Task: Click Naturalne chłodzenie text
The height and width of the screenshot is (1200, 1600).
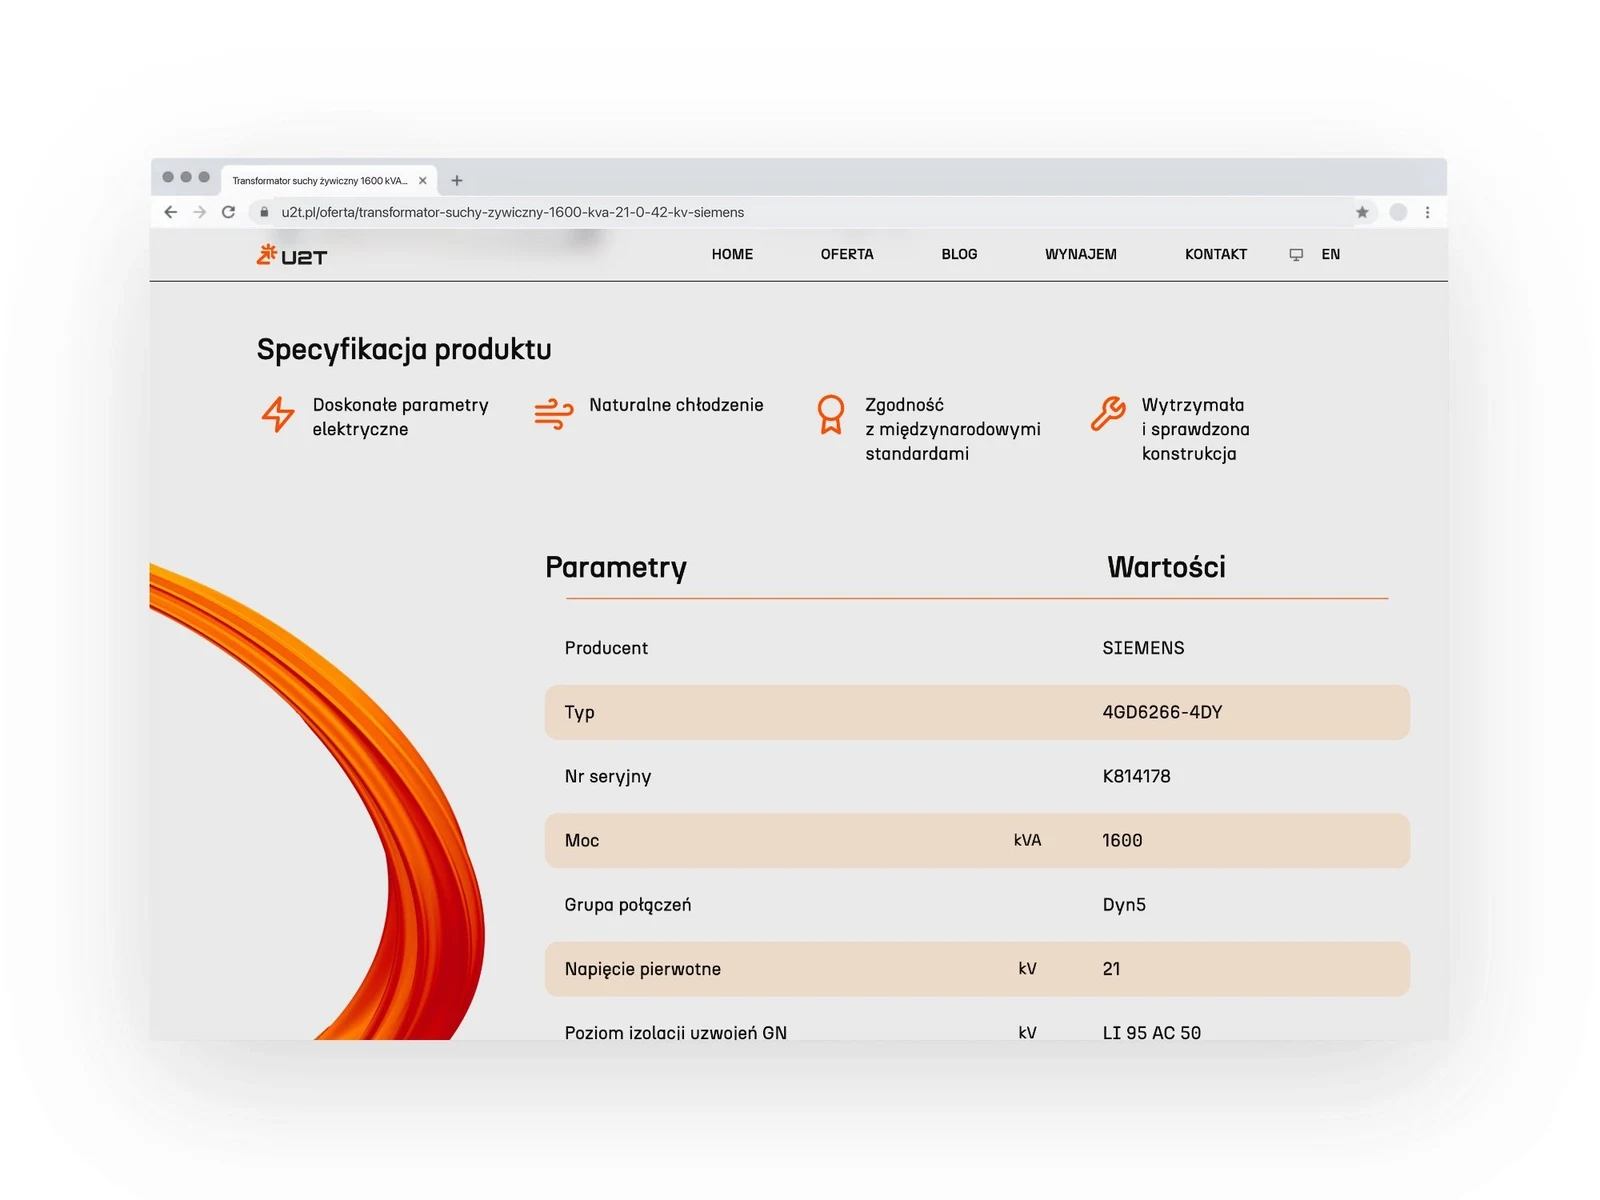Action: [x=676, y=405]
